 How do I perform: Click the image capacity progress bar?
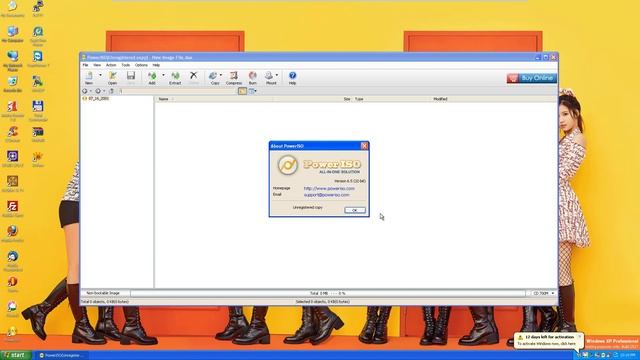tap(328, 293)
